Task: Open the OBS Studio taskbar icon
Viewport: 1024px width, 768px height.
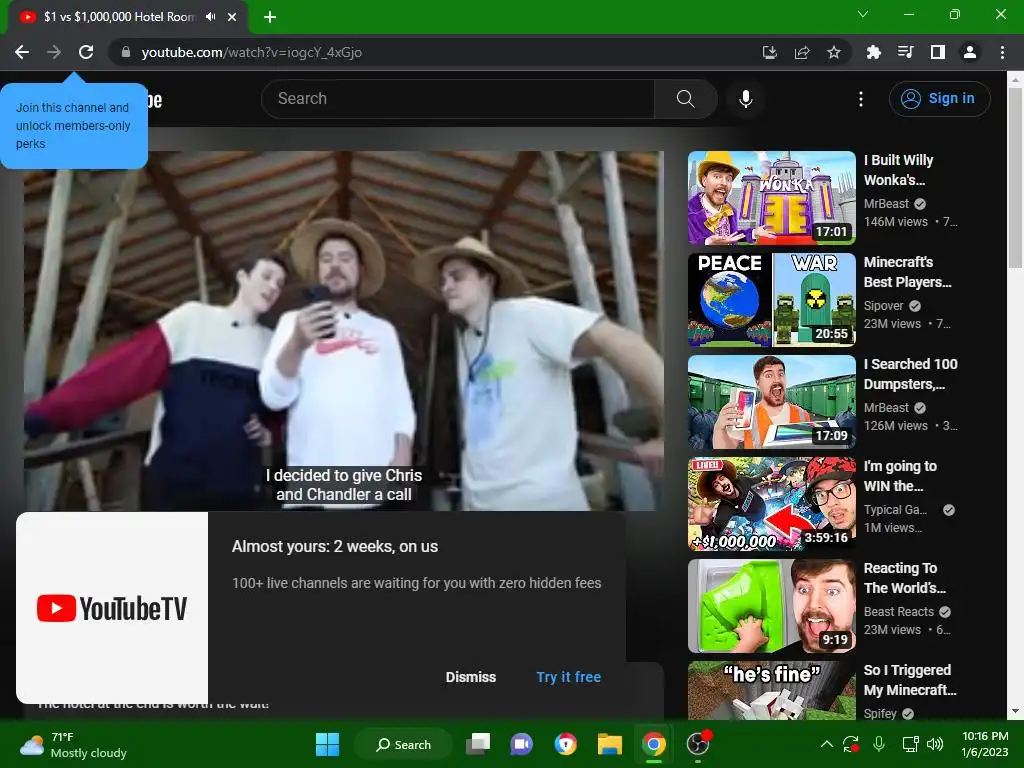Action: pyautogui.click(x=697, y=744)
